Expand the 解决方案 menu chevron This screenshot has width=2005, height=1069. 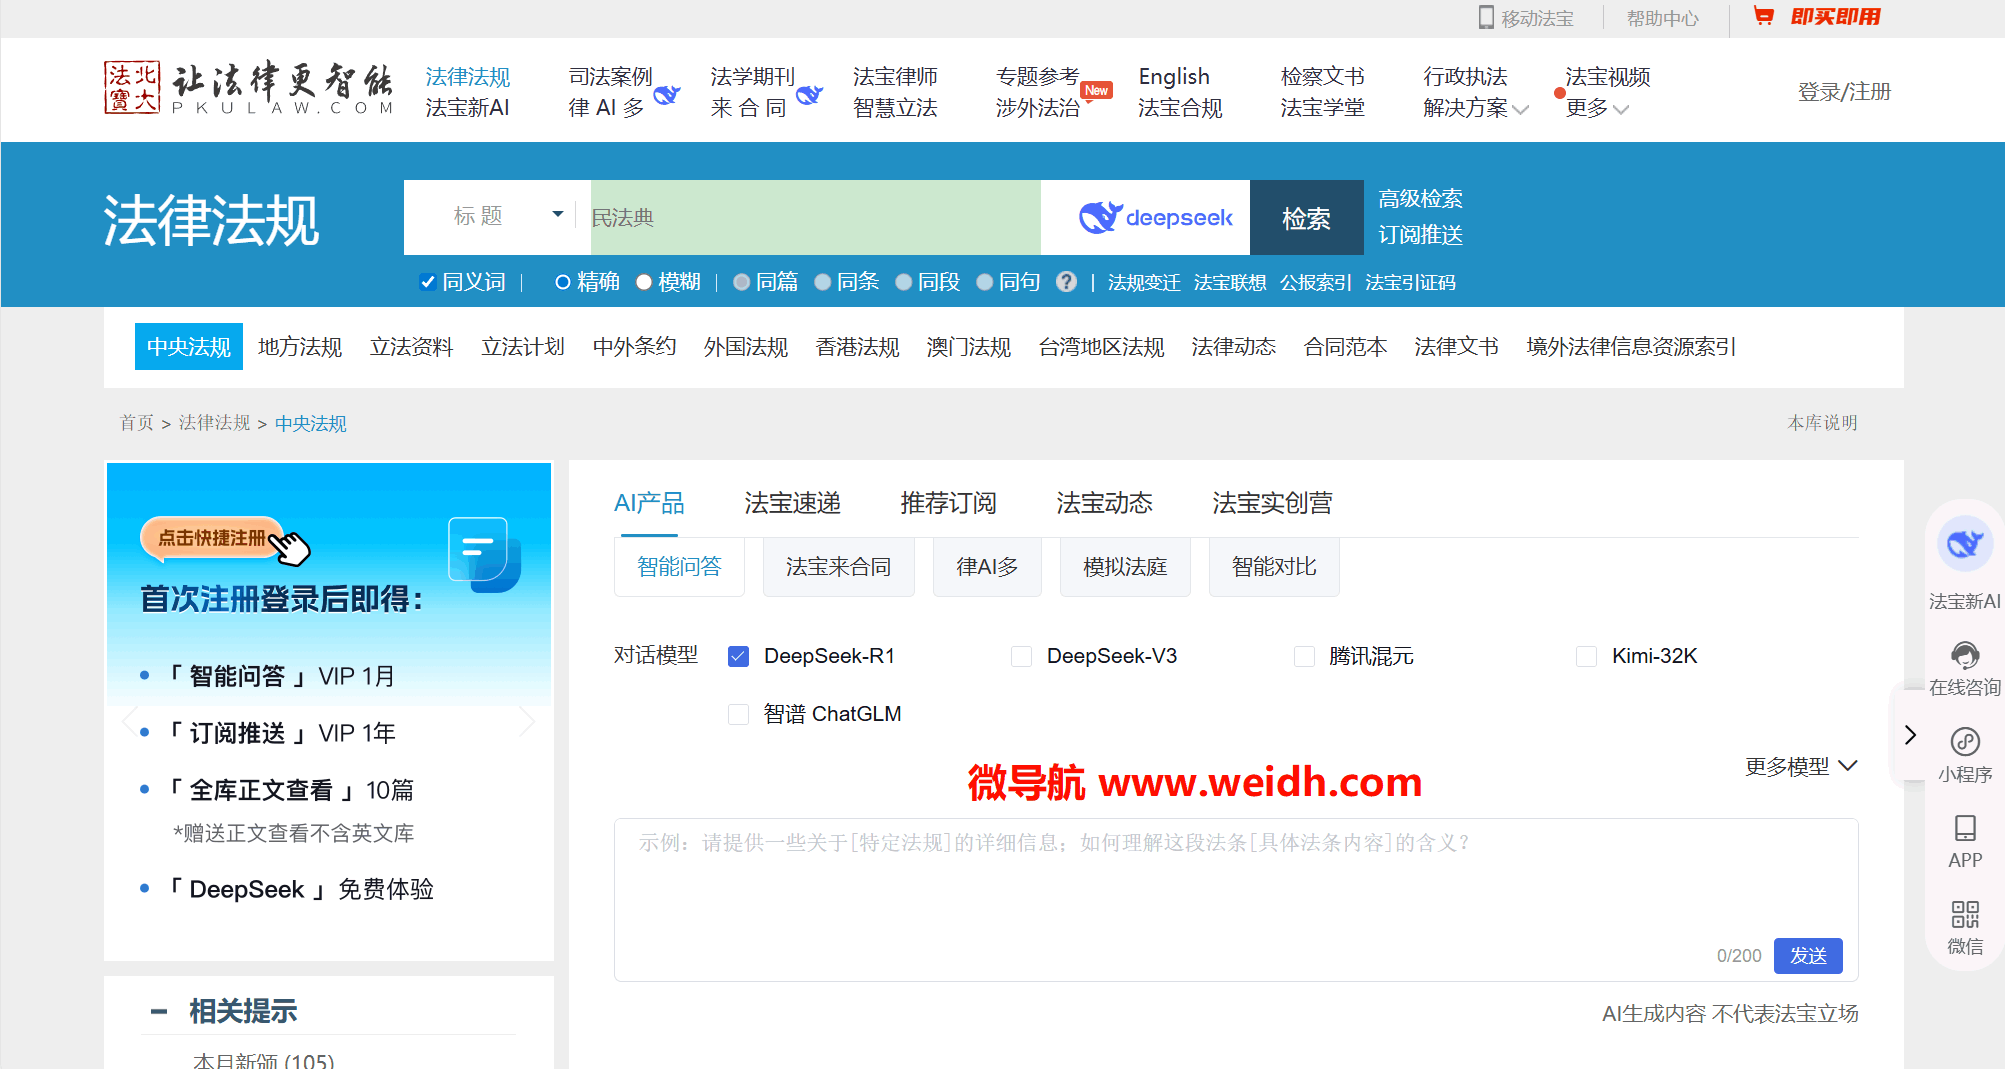pyautogui.click(x=1521, y=109)
